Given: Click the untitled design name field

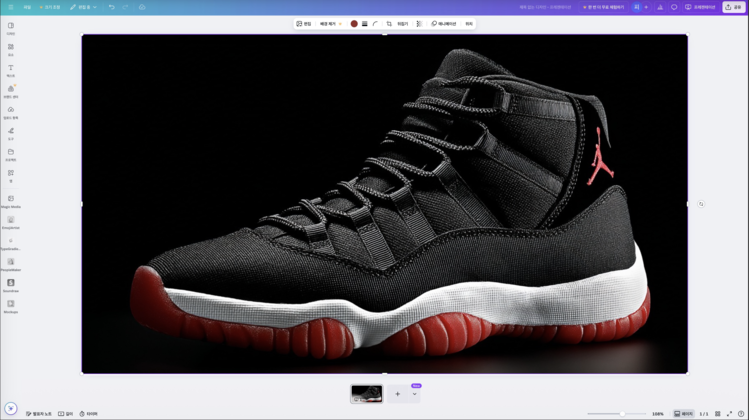Looking at the screenshot, I should pos(547,7).
